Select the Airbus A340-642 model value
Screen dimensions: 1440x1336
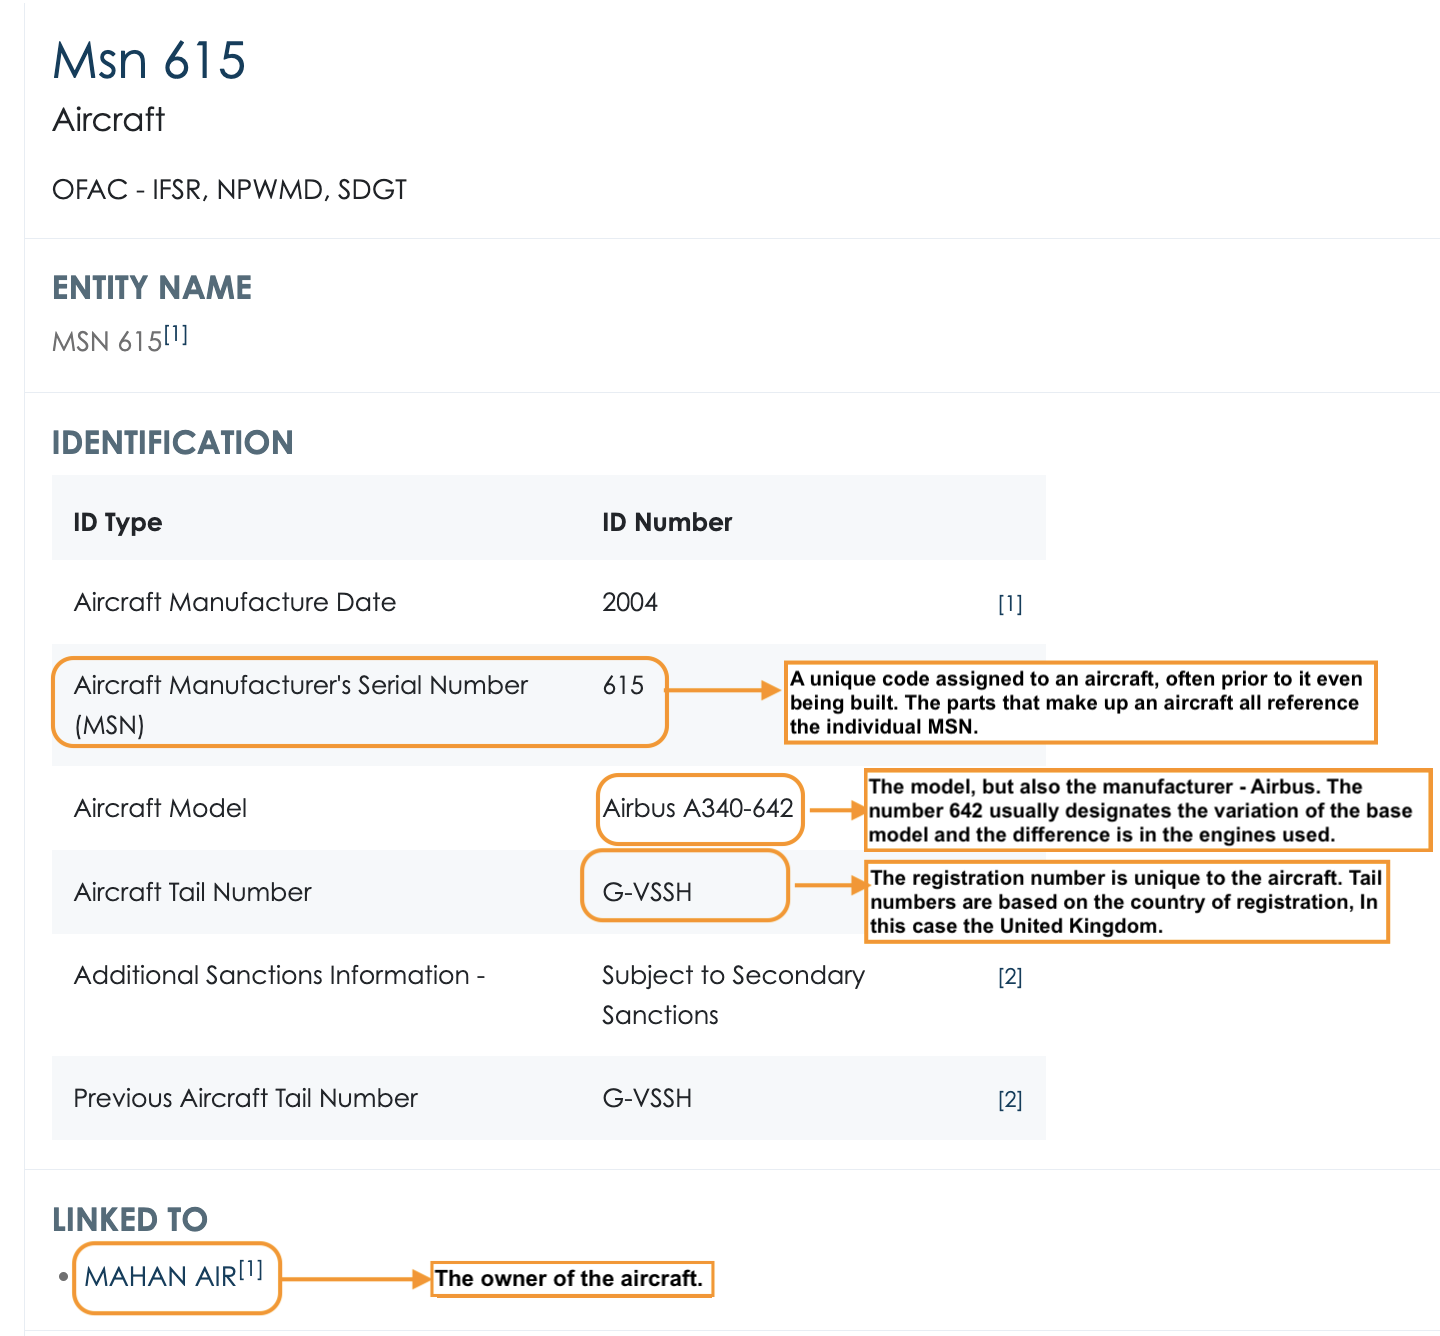(698, 808)
